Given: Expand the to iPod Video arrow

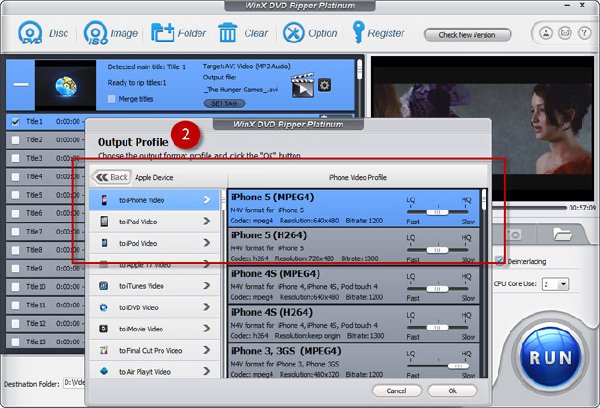Looking at the screenshot, I should click(207, 243).
